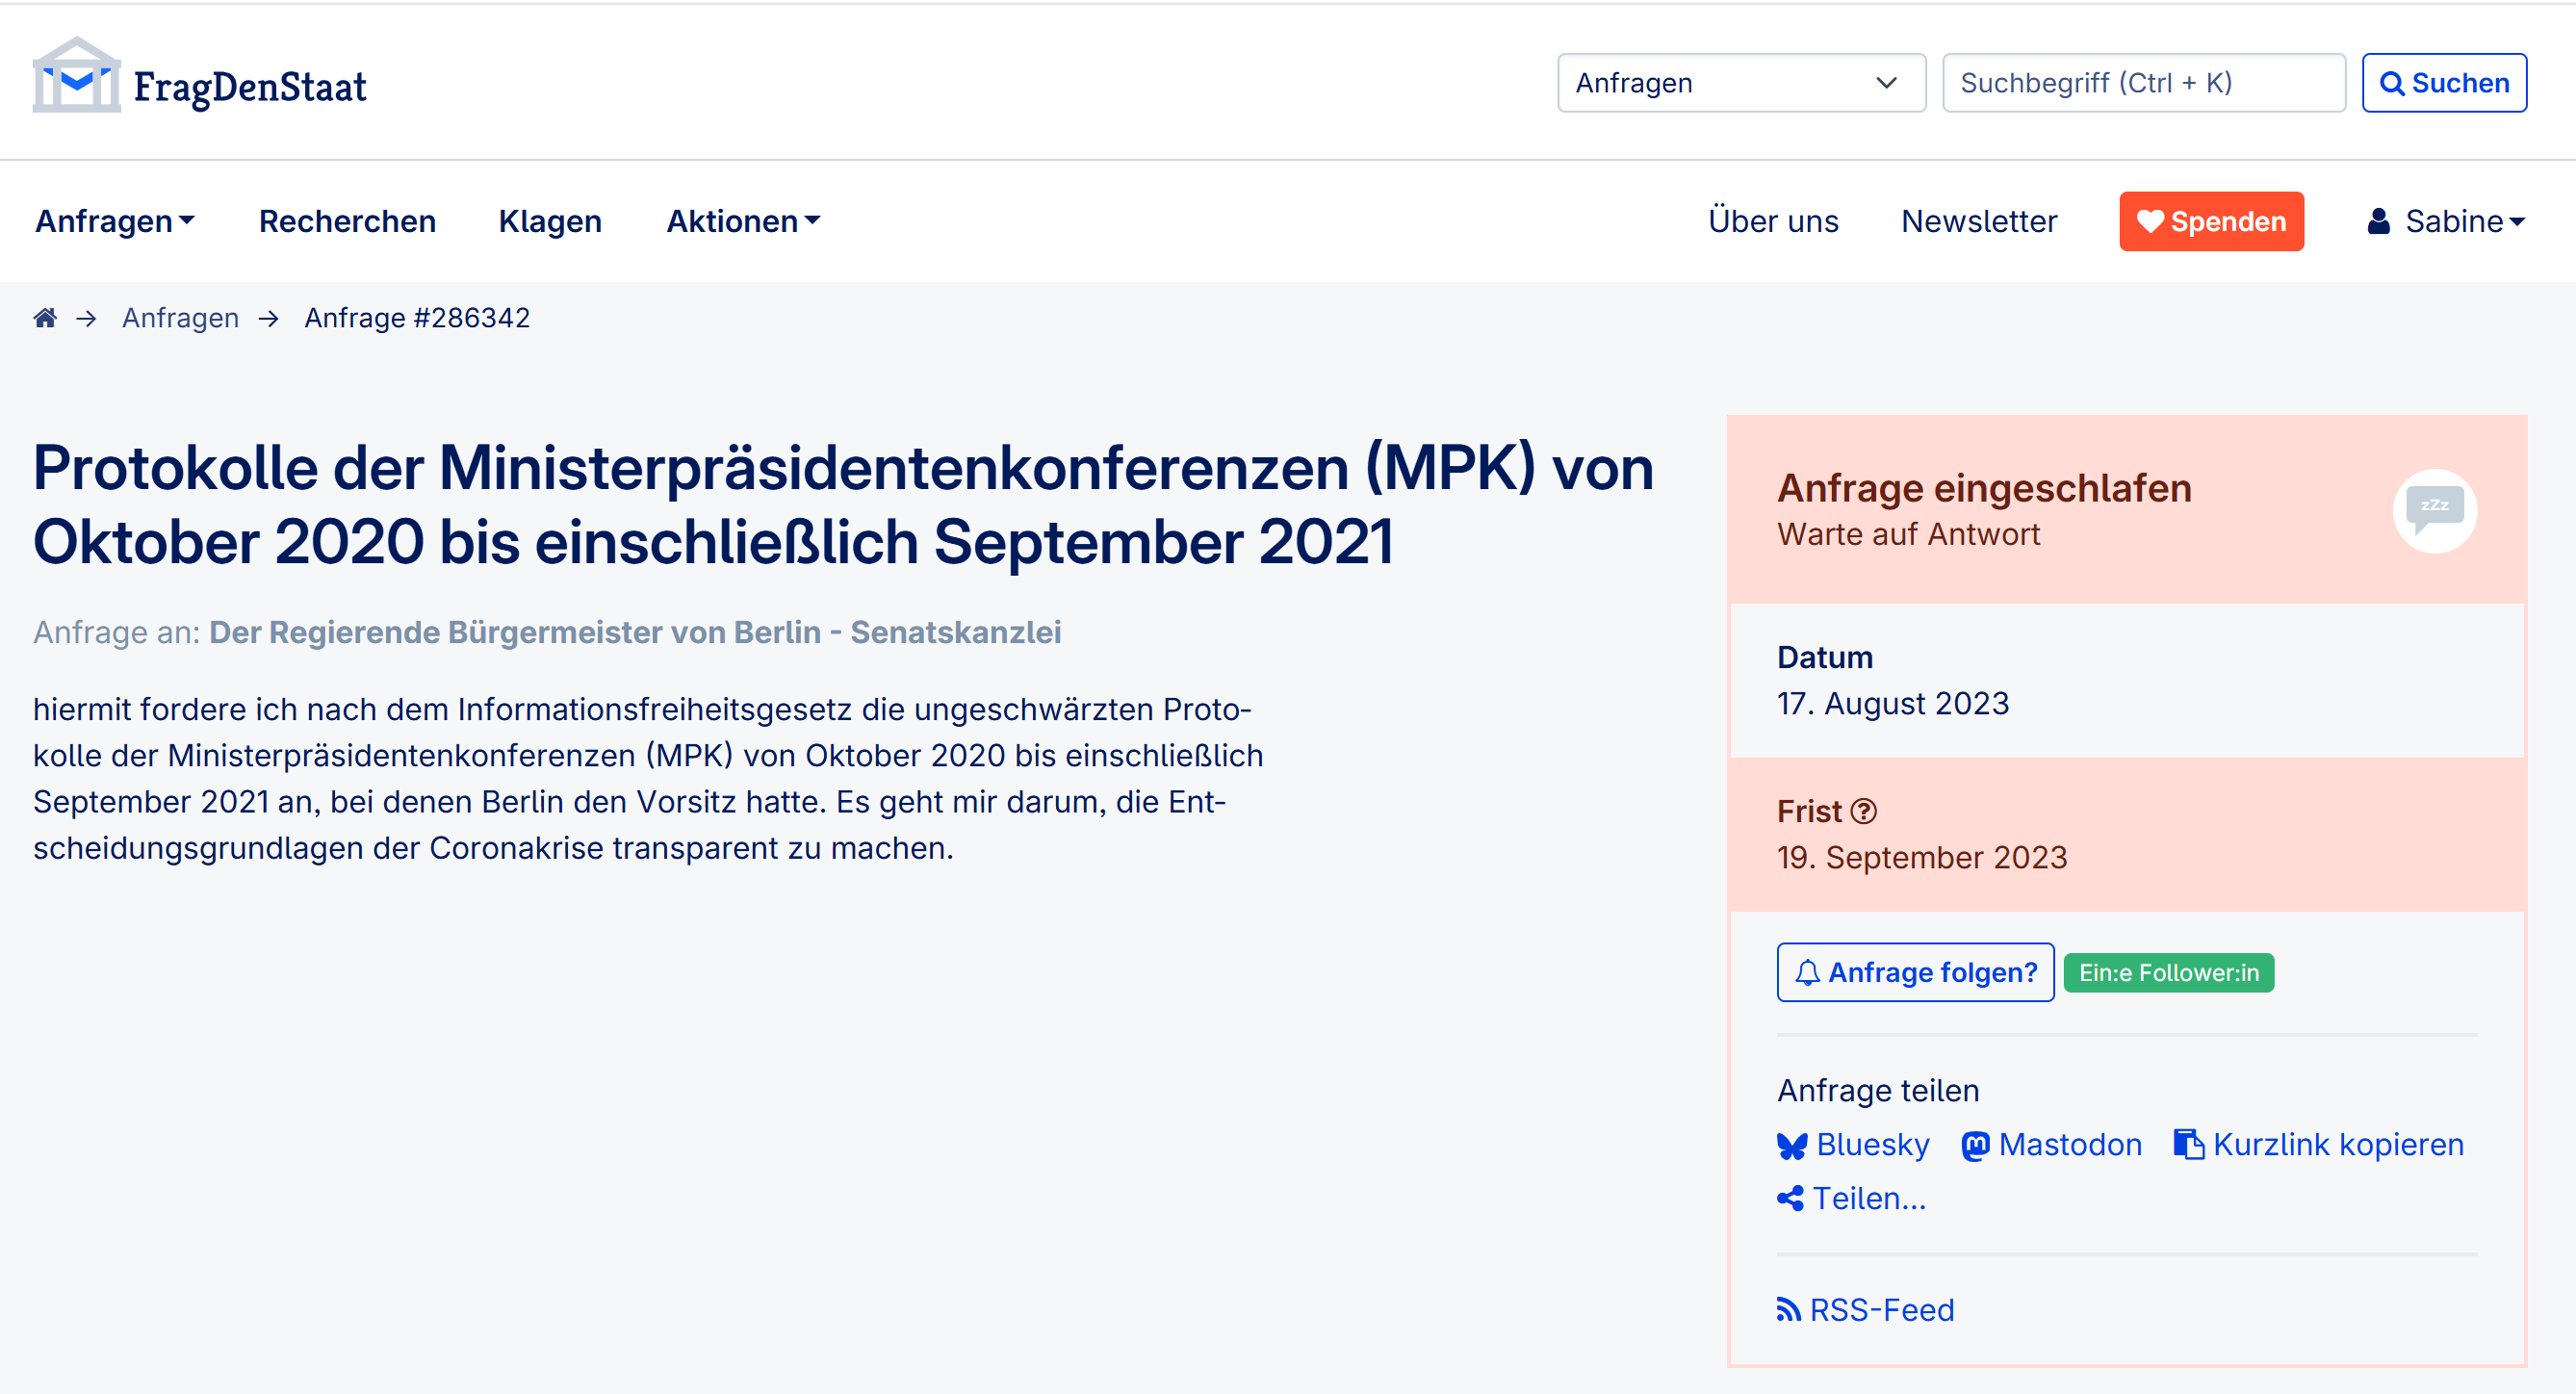Focus the Suchbegriff search input field
The height and width of the screenshot is (1394, 2576).
tap(2142, 83)
